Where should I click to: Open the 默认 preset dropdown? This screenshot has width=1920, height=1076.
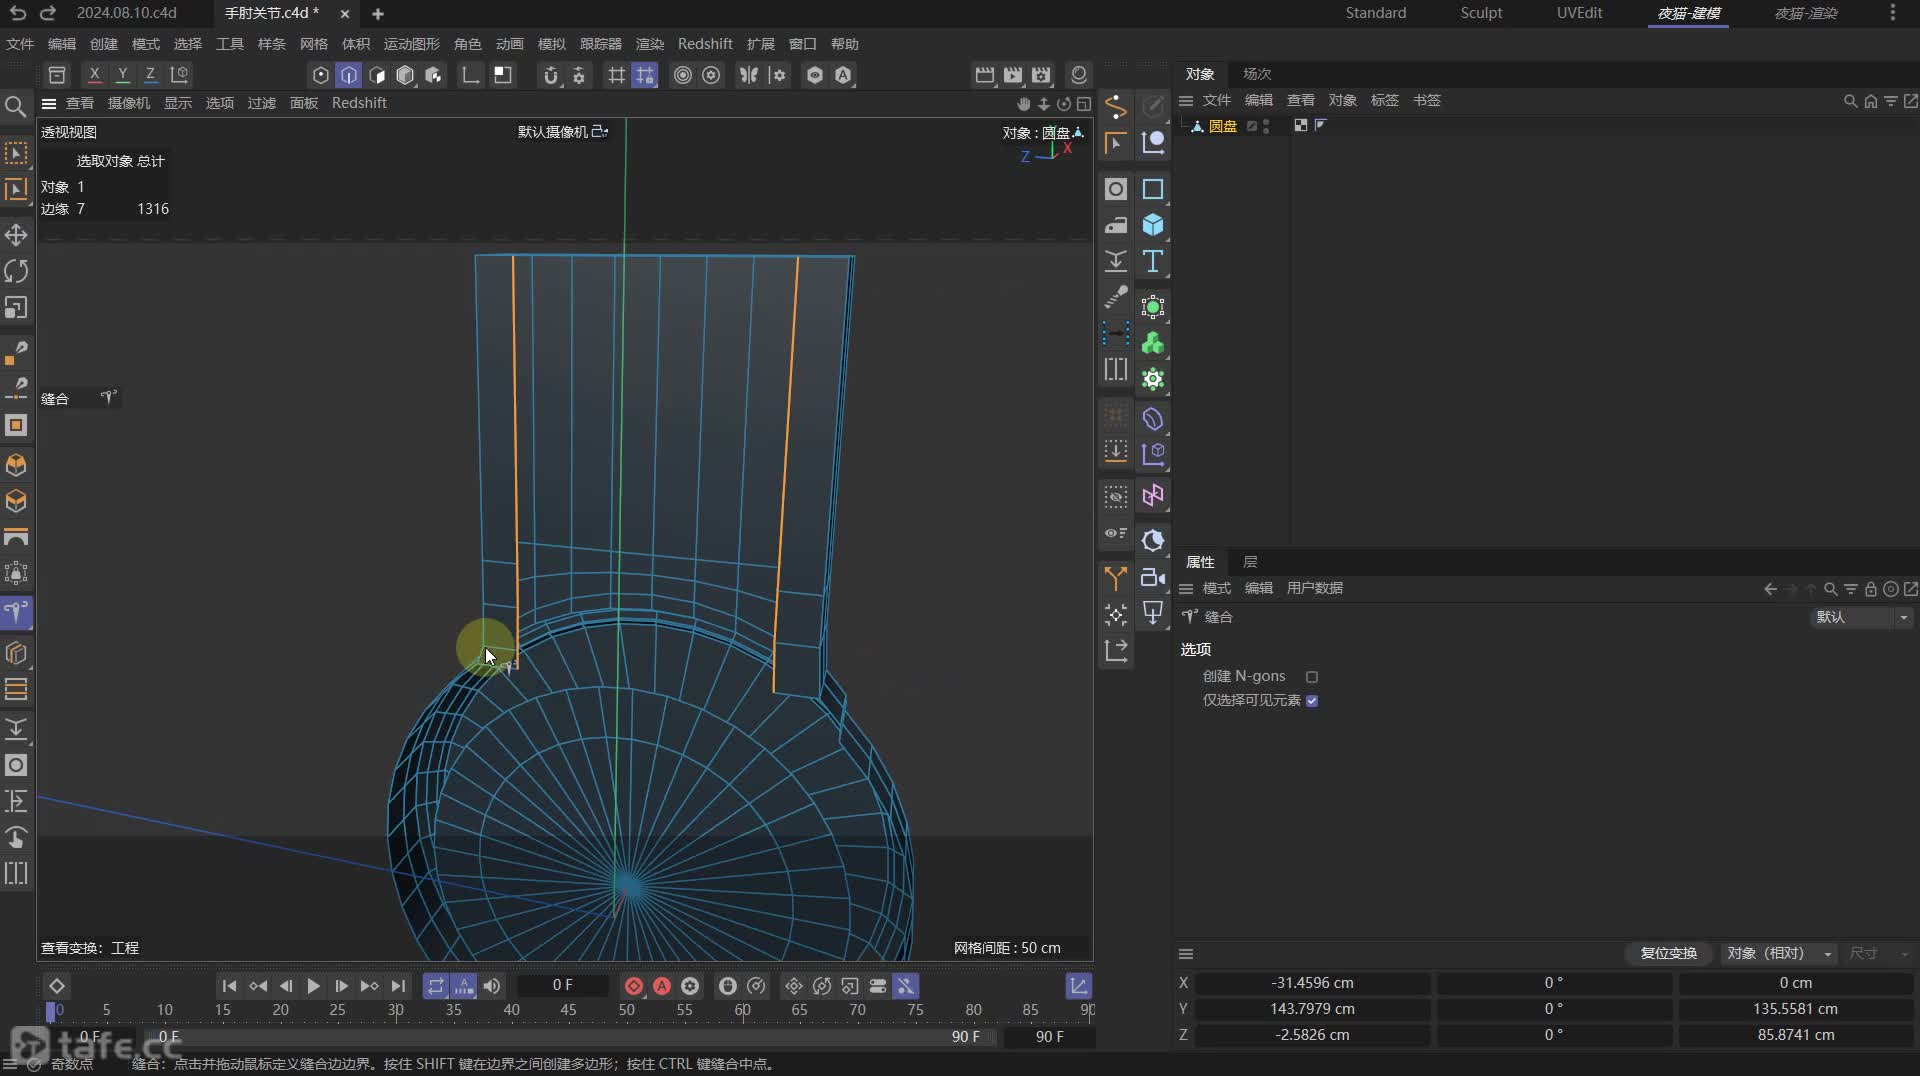pos(1862,617)
